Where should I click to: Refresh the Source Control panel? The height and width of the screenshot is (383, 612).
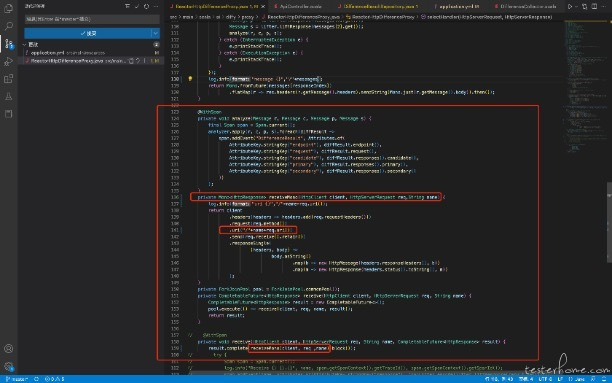tap(146, 6)
